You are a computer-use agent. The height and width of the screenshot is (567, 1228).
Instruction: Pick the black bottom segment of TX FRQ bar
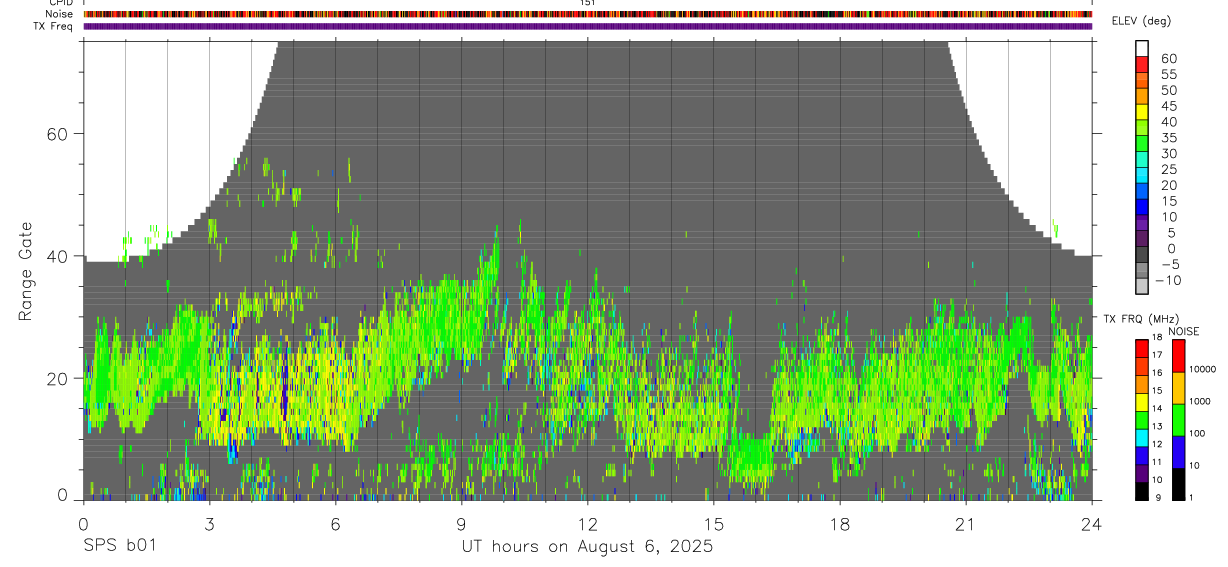coord(1141,491)
